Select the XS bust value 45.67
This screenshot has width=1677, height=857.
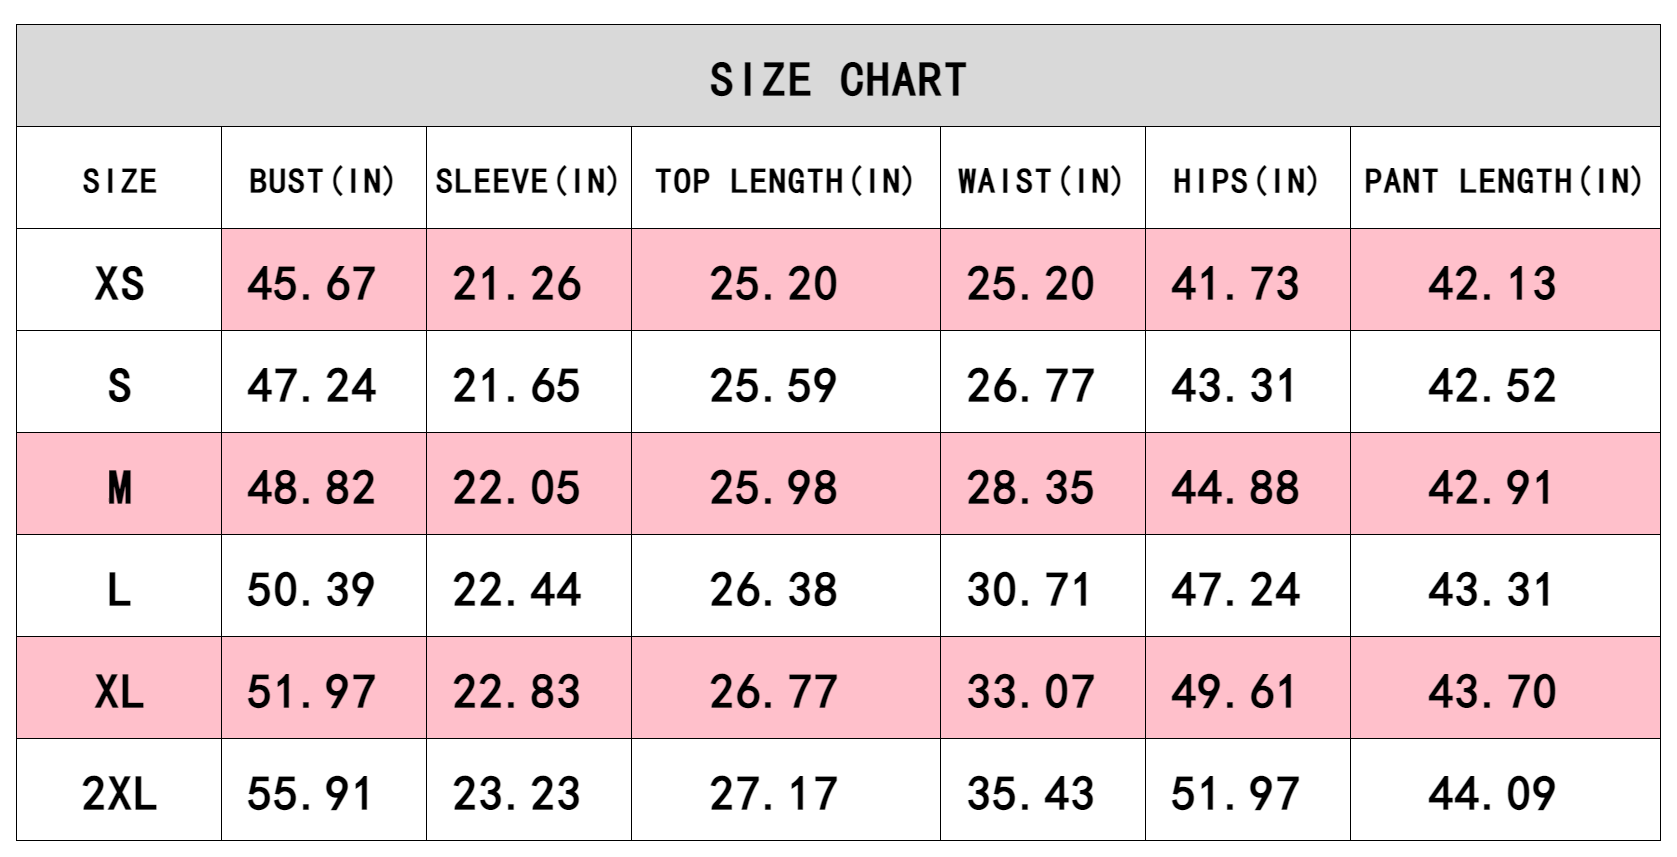(x=312, y=284)
